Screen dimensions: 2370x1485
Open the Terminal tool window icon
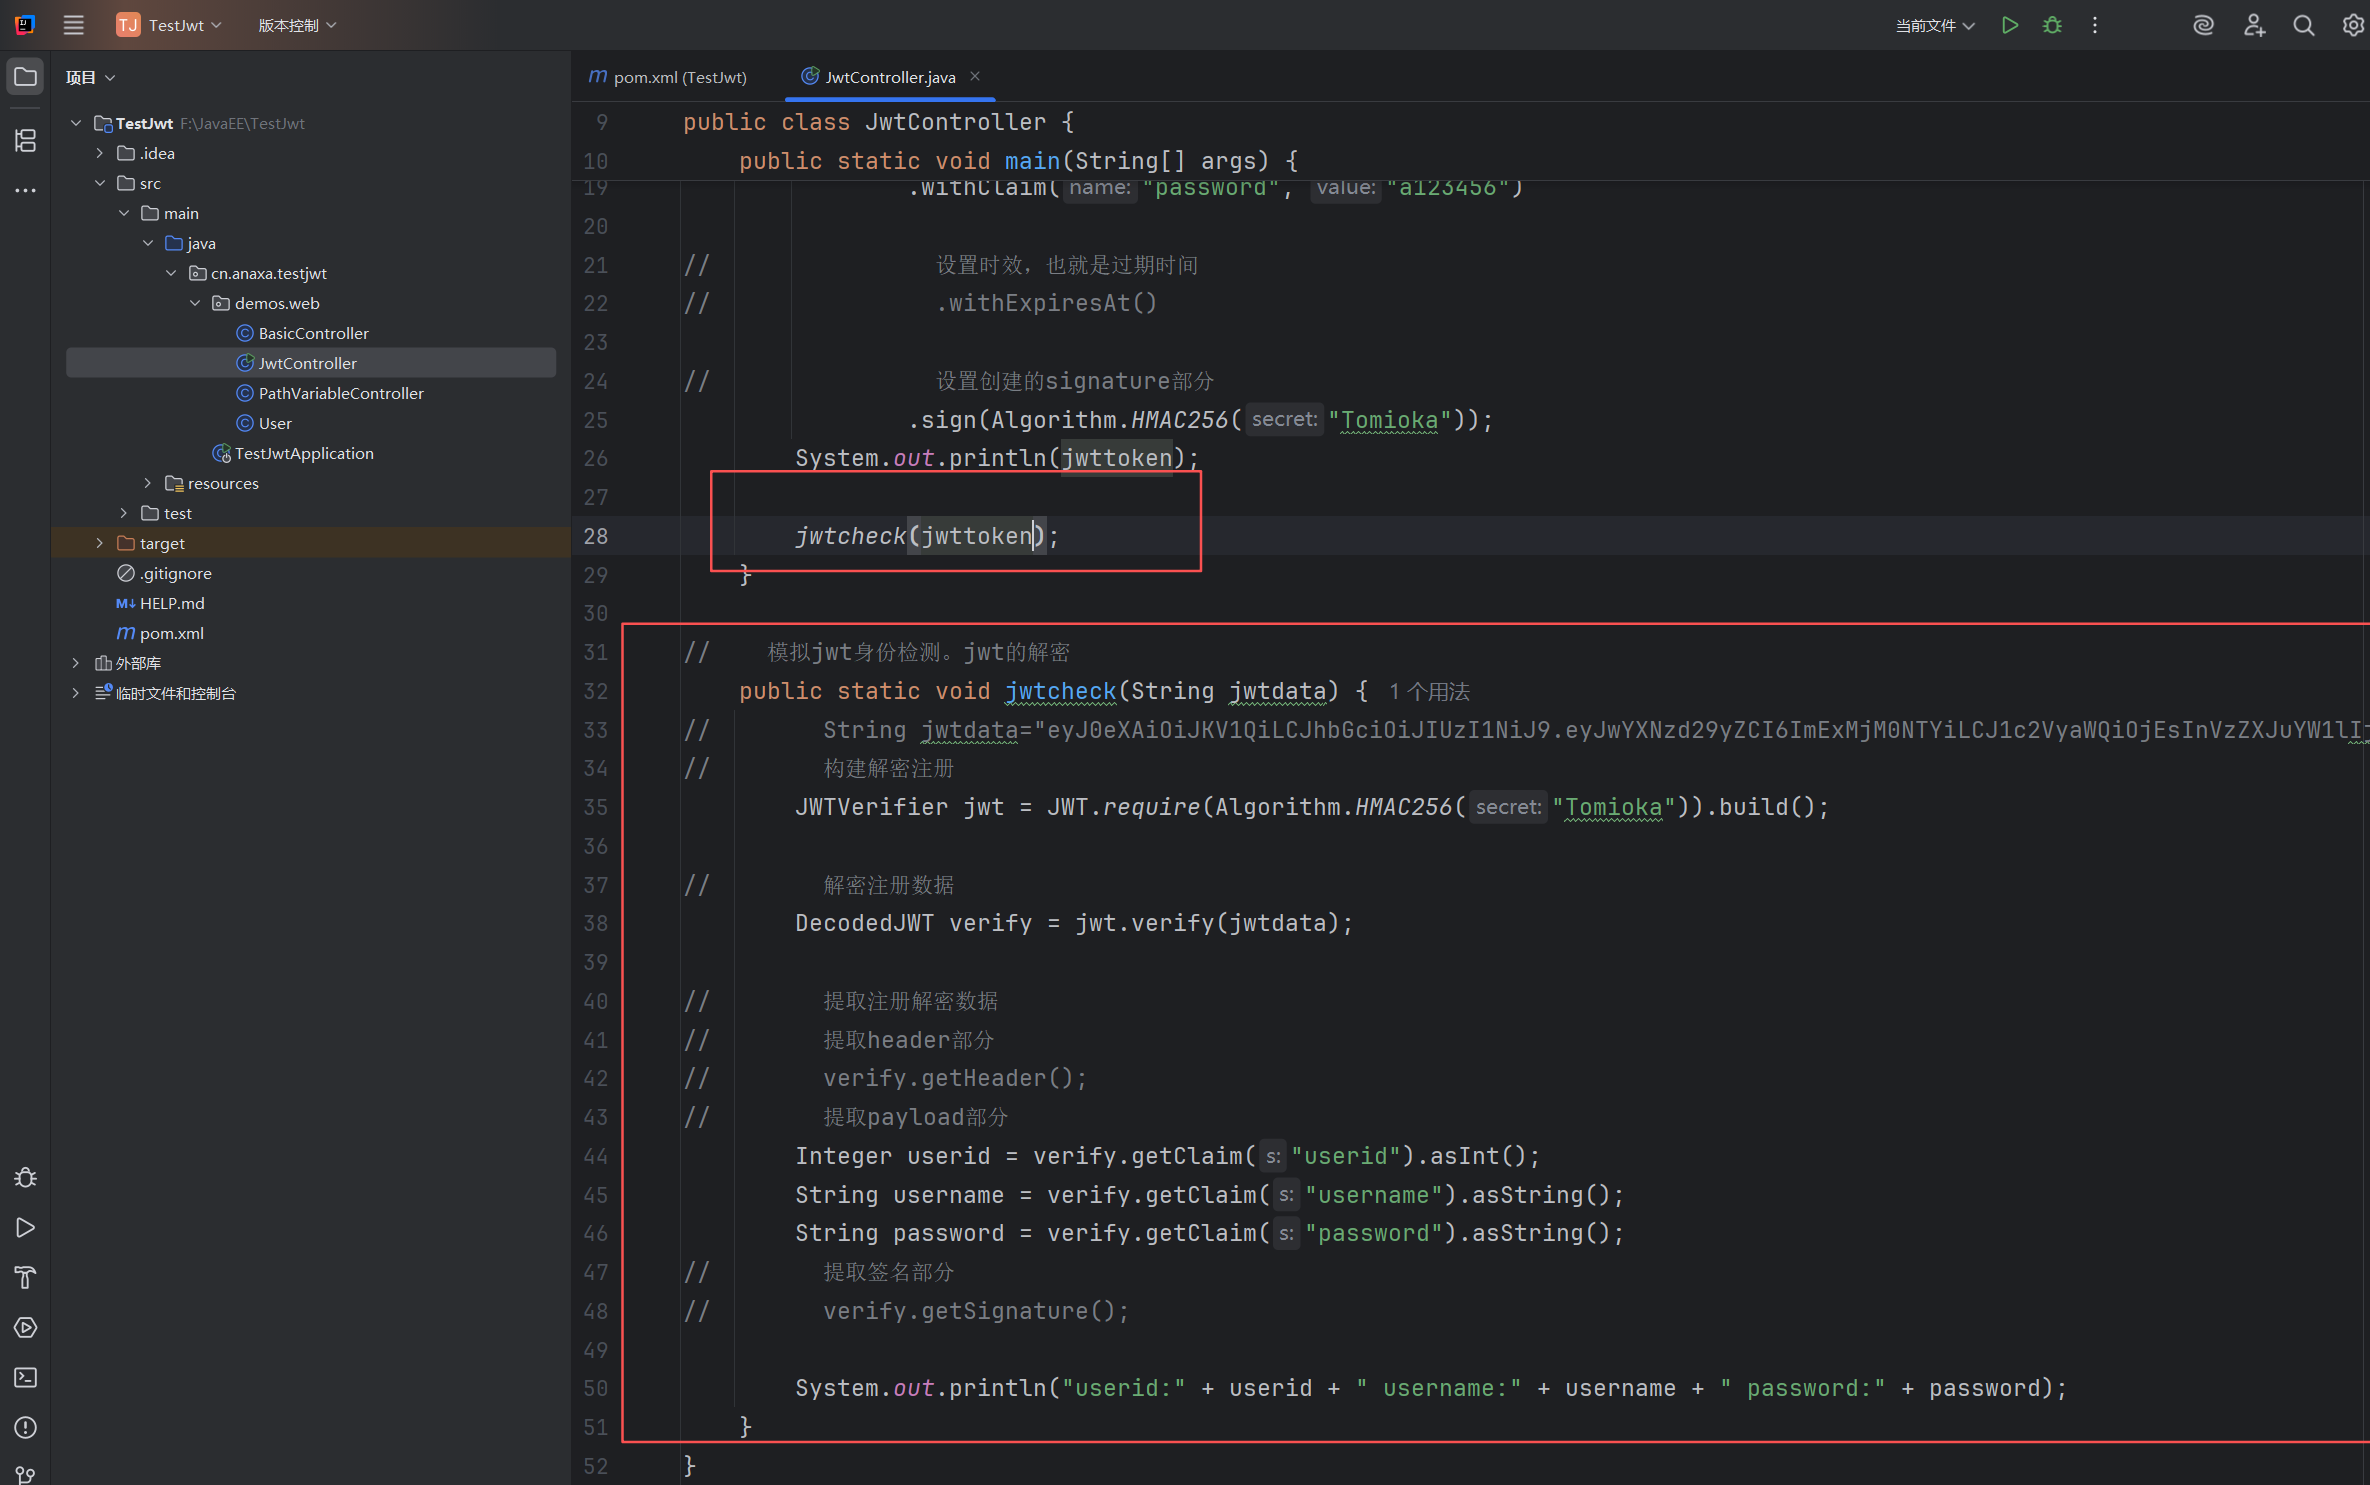(x=26, y=1377)
